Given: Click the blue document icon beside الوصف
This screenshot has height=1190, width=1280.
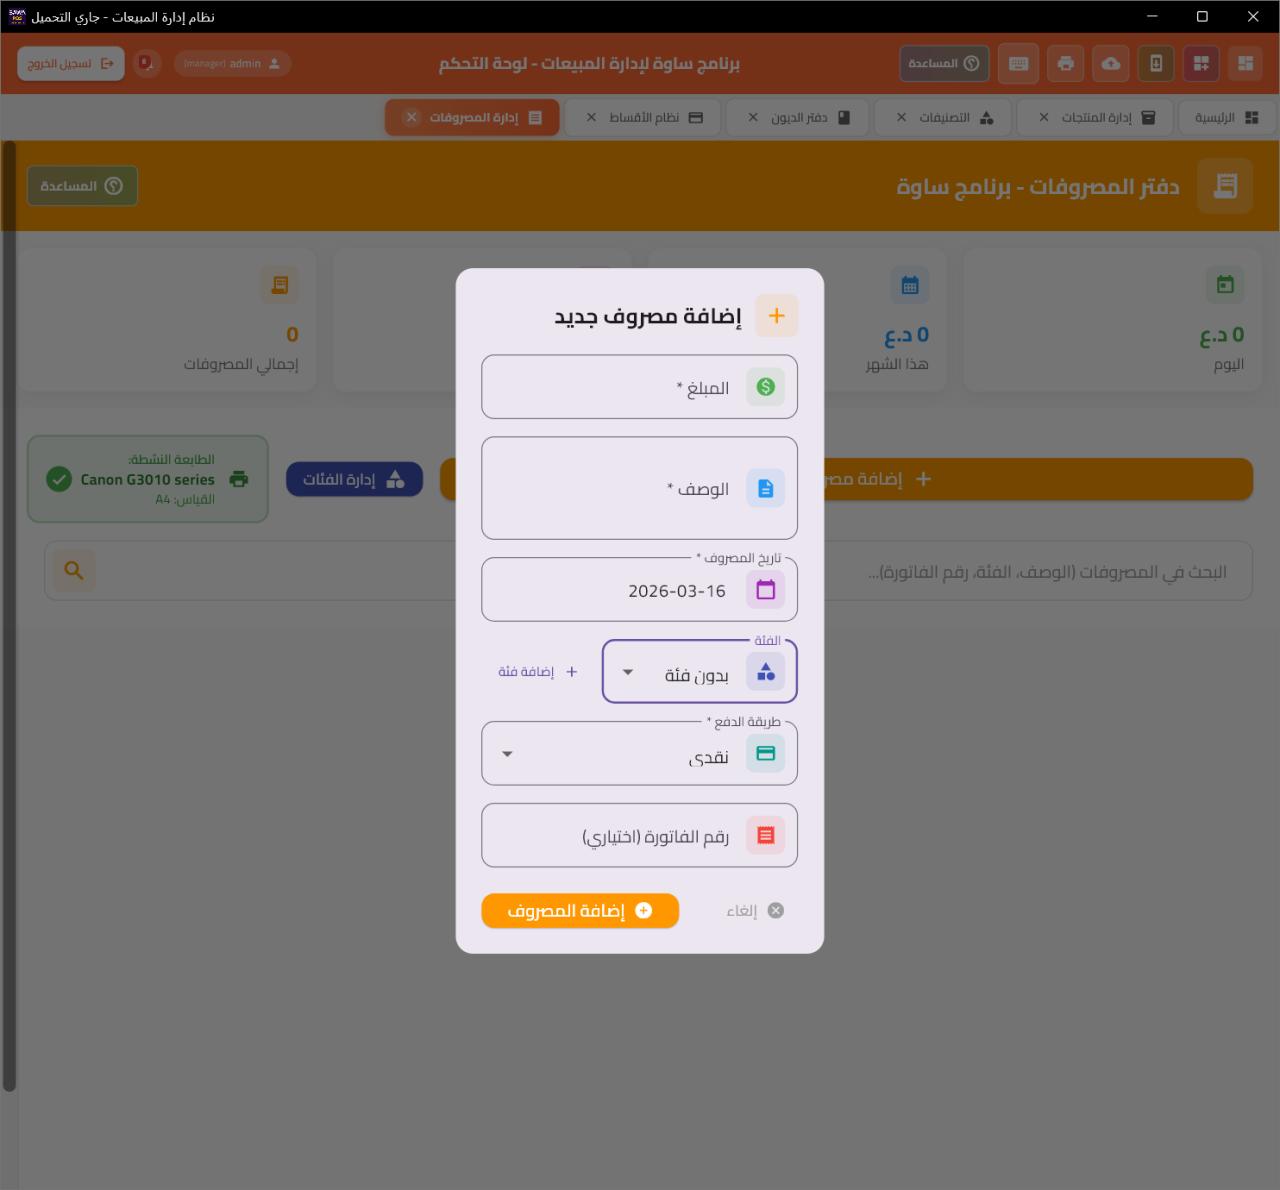Looking at the screenshot, I should click(x=766, y=488).
